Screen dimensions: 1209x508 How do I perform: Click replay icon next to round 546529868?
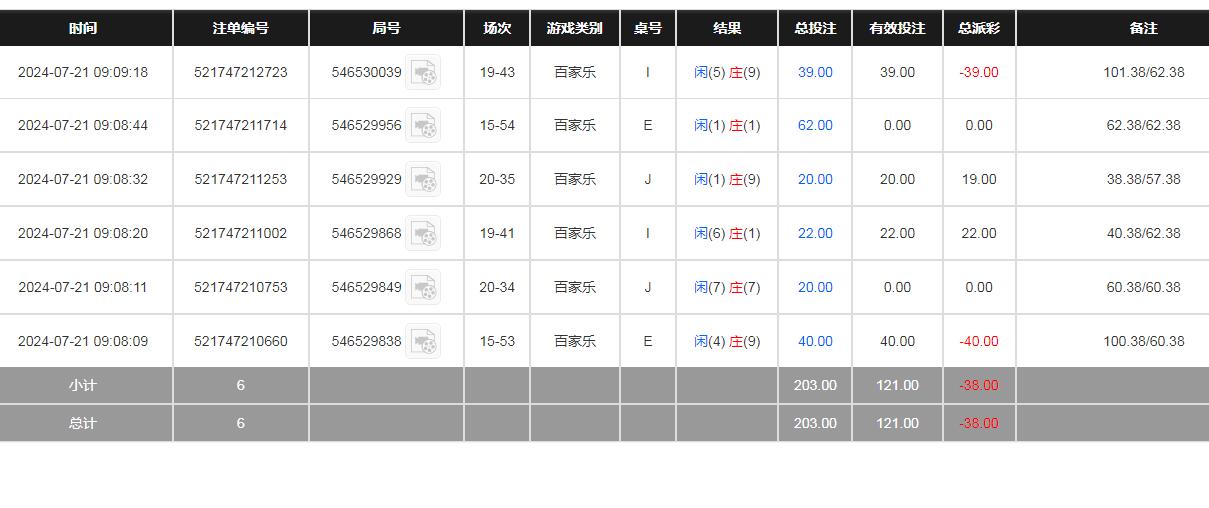[423, 234]
